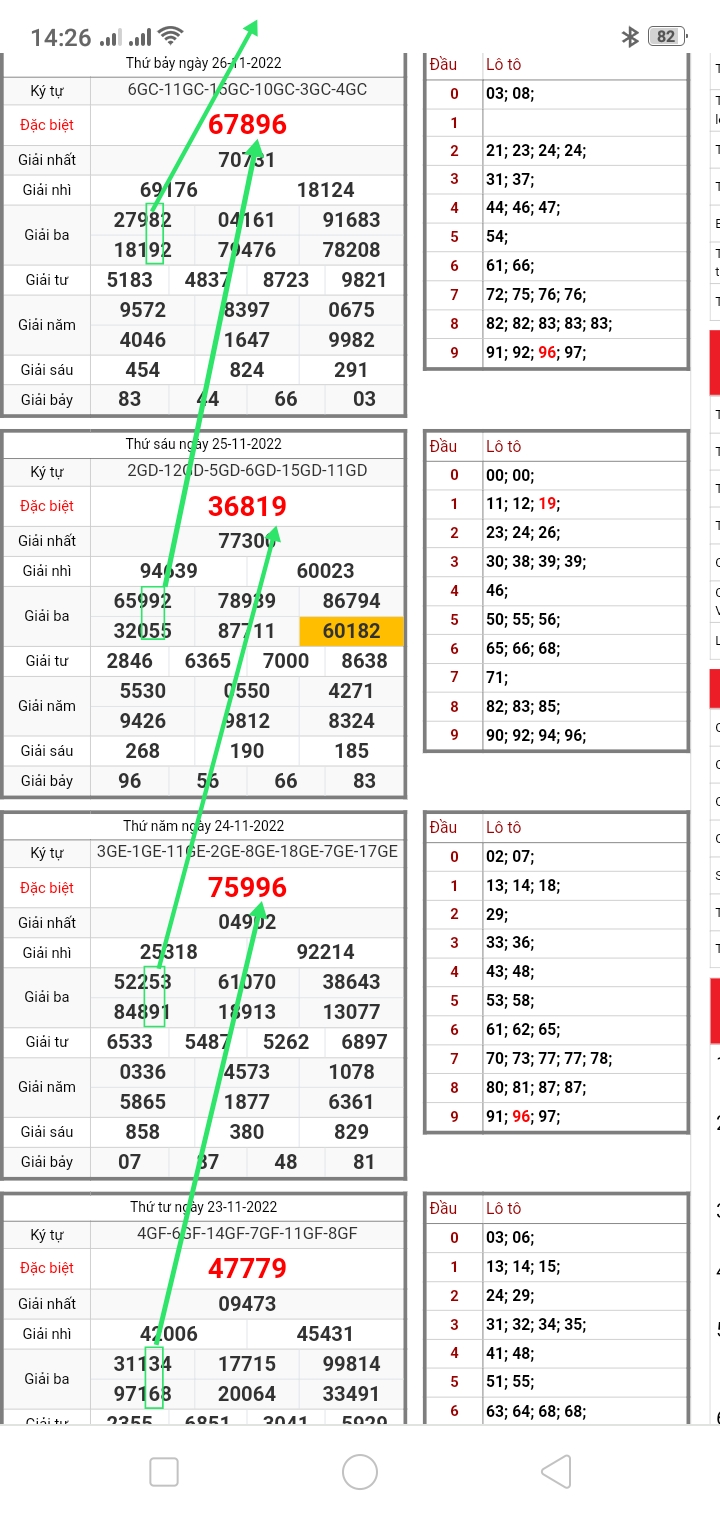Screen dimensions: 720x1520
Task: Select first prize number 09473
Action: [247, 1304]
